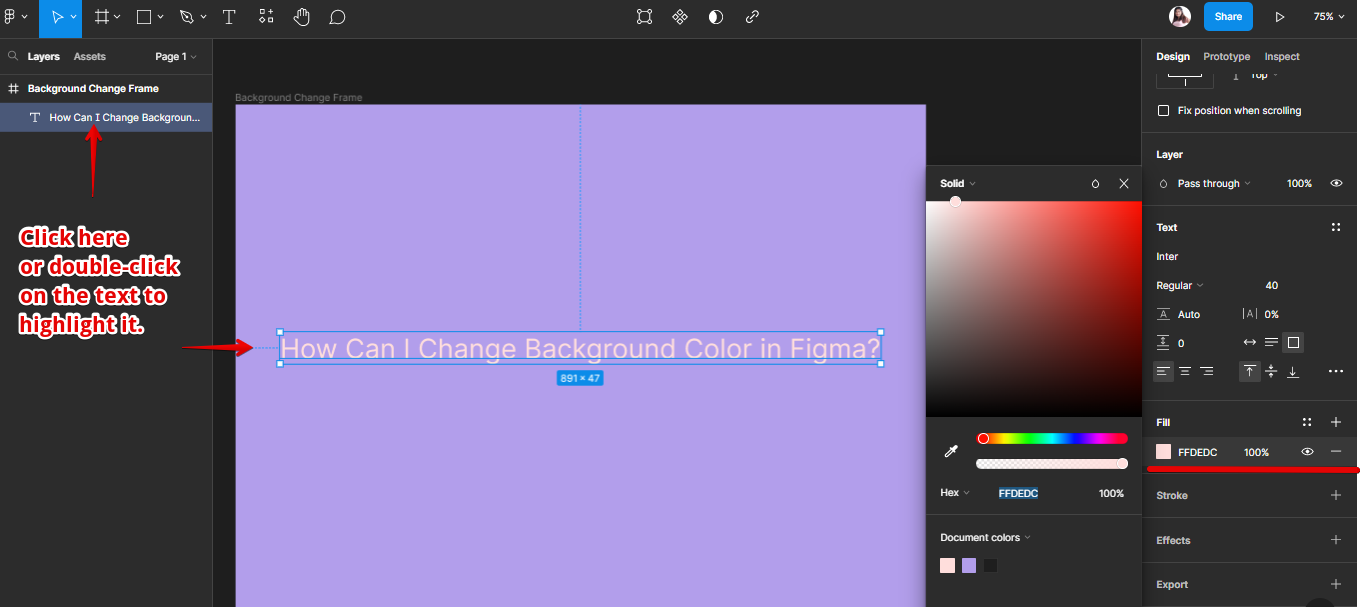
Task: Click the blue Share button
Action: pos(1228,17)
